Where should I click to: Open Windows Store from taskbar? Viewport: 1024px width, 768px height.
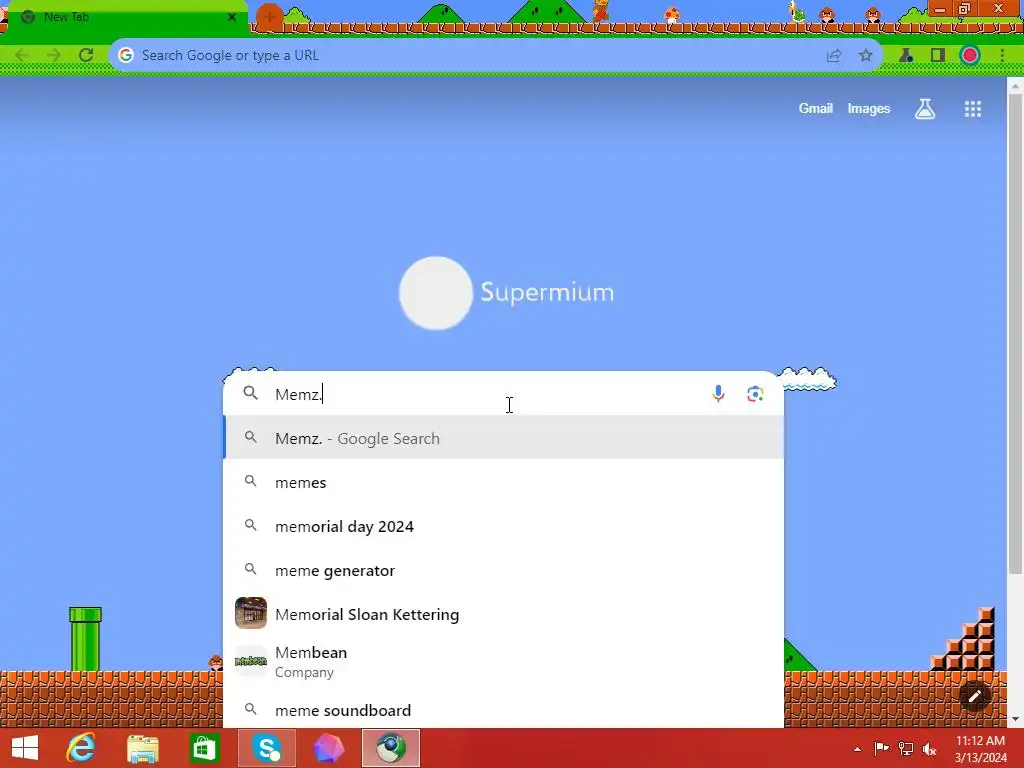(x=204, y=748)
